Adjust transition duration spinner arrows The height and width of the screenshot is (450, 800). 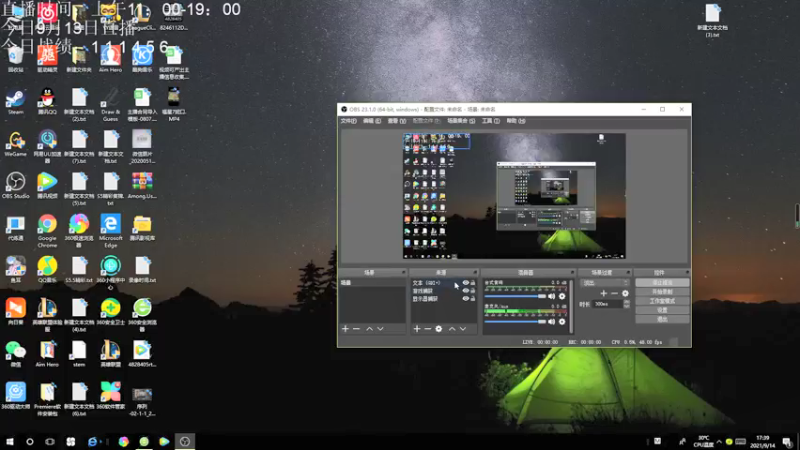click(x=627, y=304)
